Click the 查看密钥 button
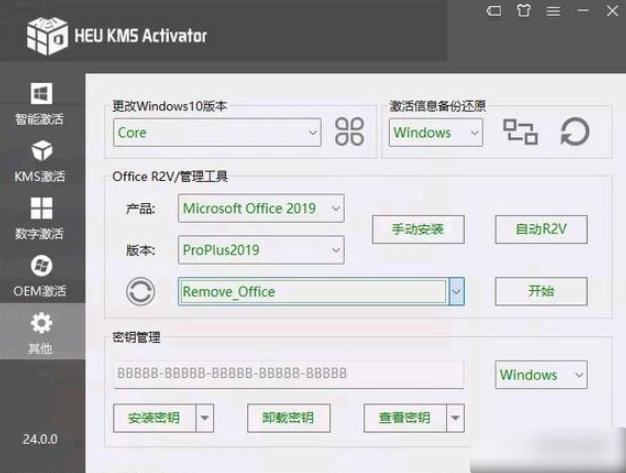Viewport: 626px width, 473px height. pyautogui.click(x=405, y=418)
